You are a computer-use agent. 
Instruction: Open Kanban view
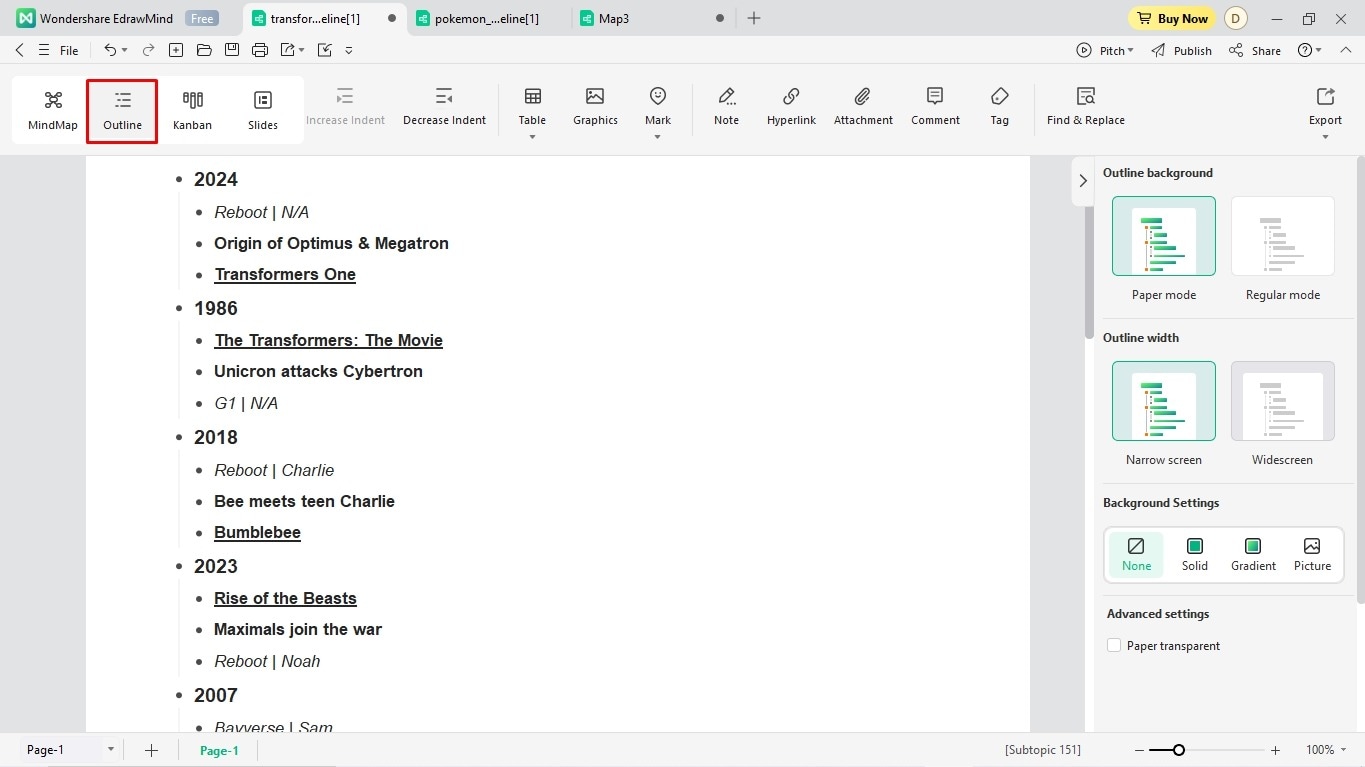click(192, 110)
